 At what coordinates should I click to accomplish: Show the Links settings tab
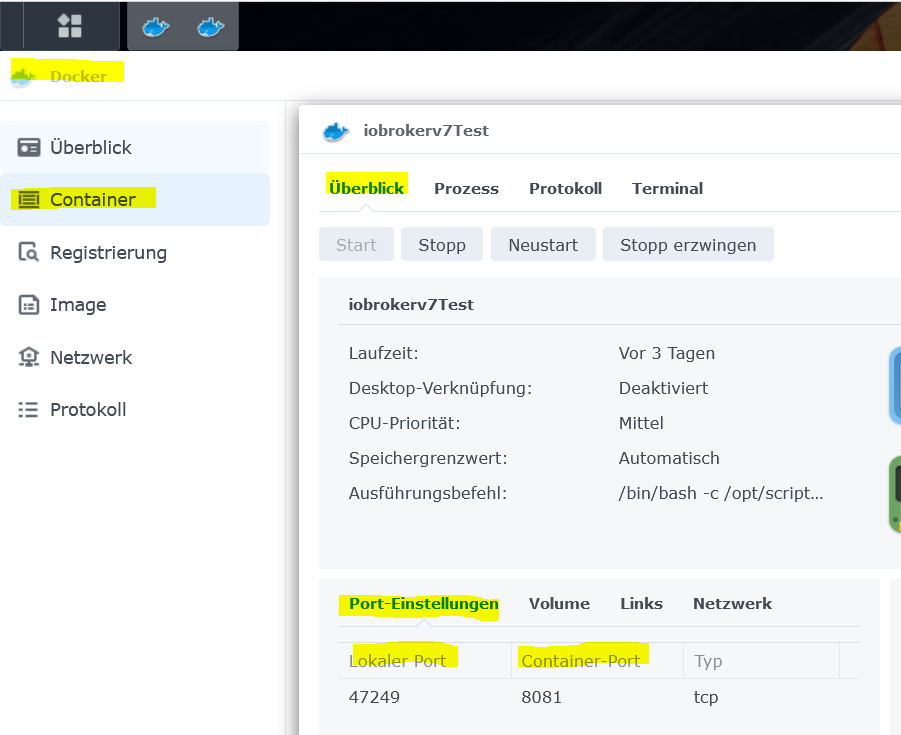641,603
